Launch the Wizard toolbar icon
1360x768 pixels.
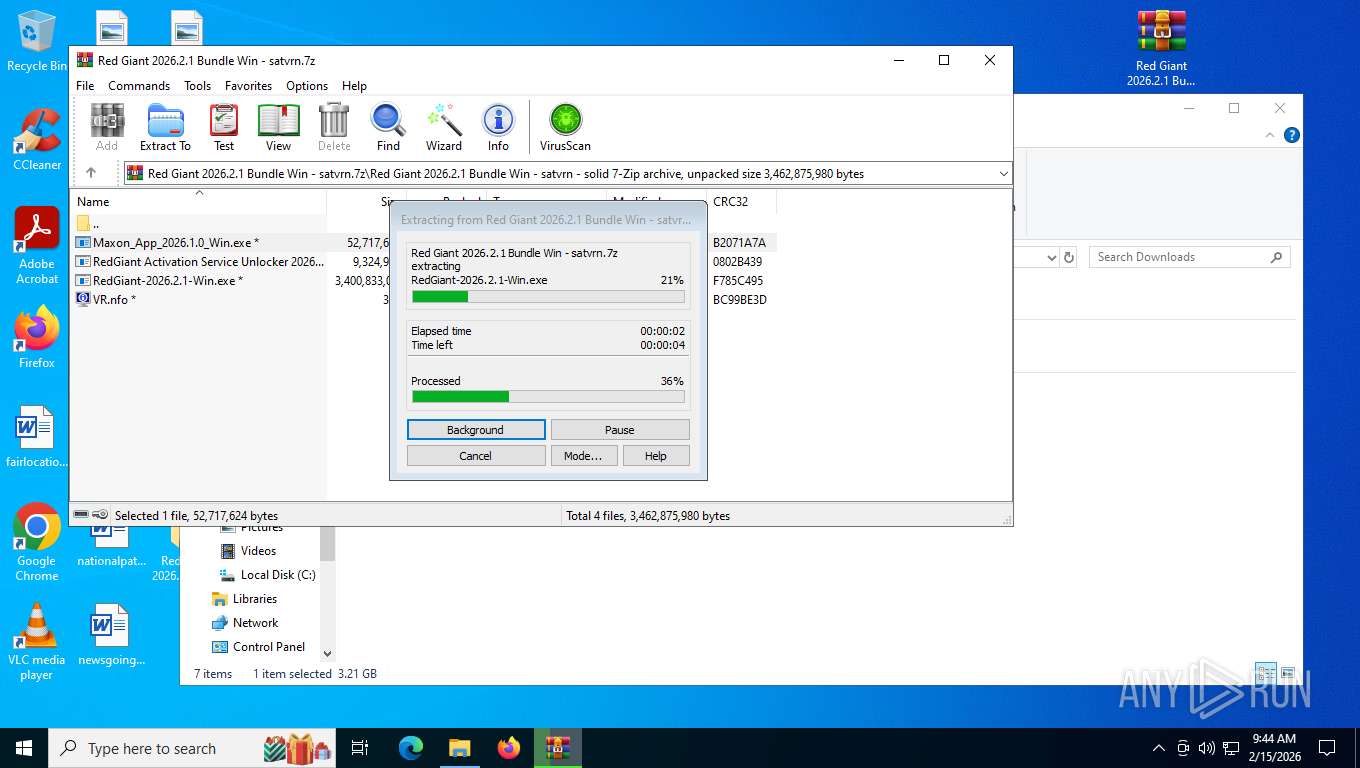pos(444,127)
